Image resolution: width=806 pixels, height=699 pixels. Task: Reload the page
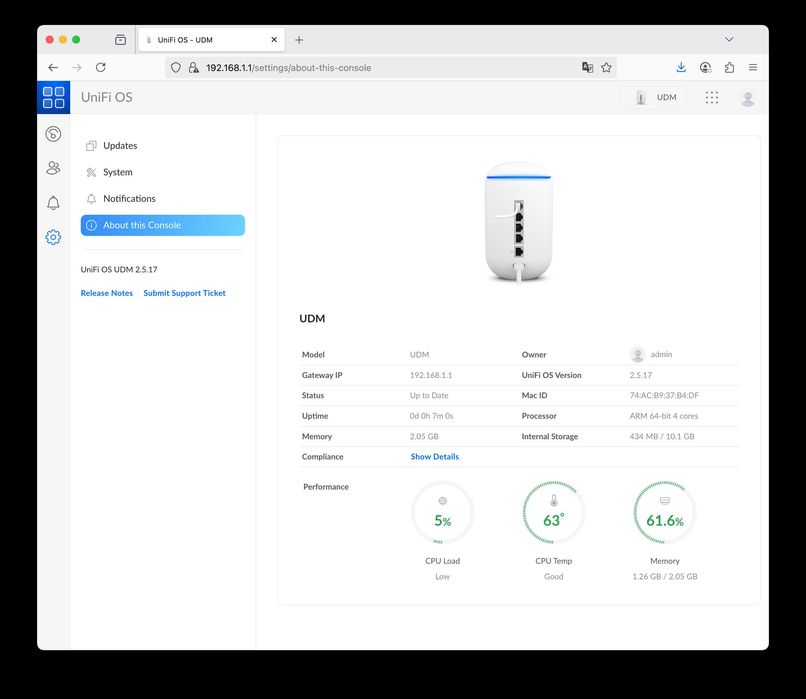pyautogui.click(x=101, y=67)
